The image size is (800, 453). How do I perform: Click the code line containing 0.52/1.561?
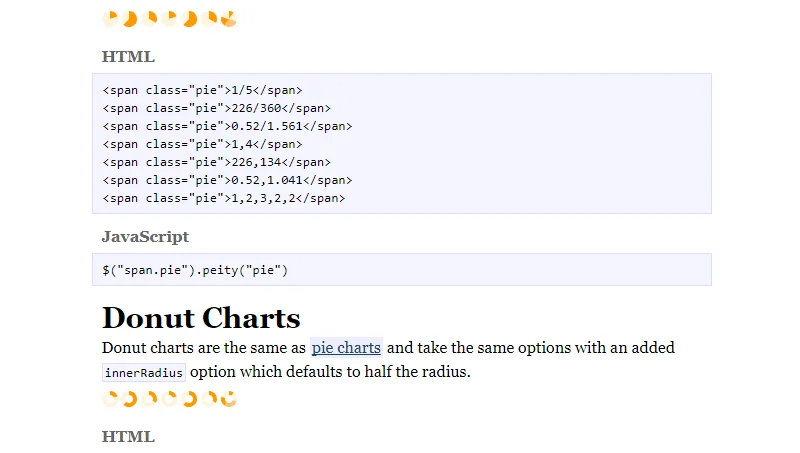[227, 126]
